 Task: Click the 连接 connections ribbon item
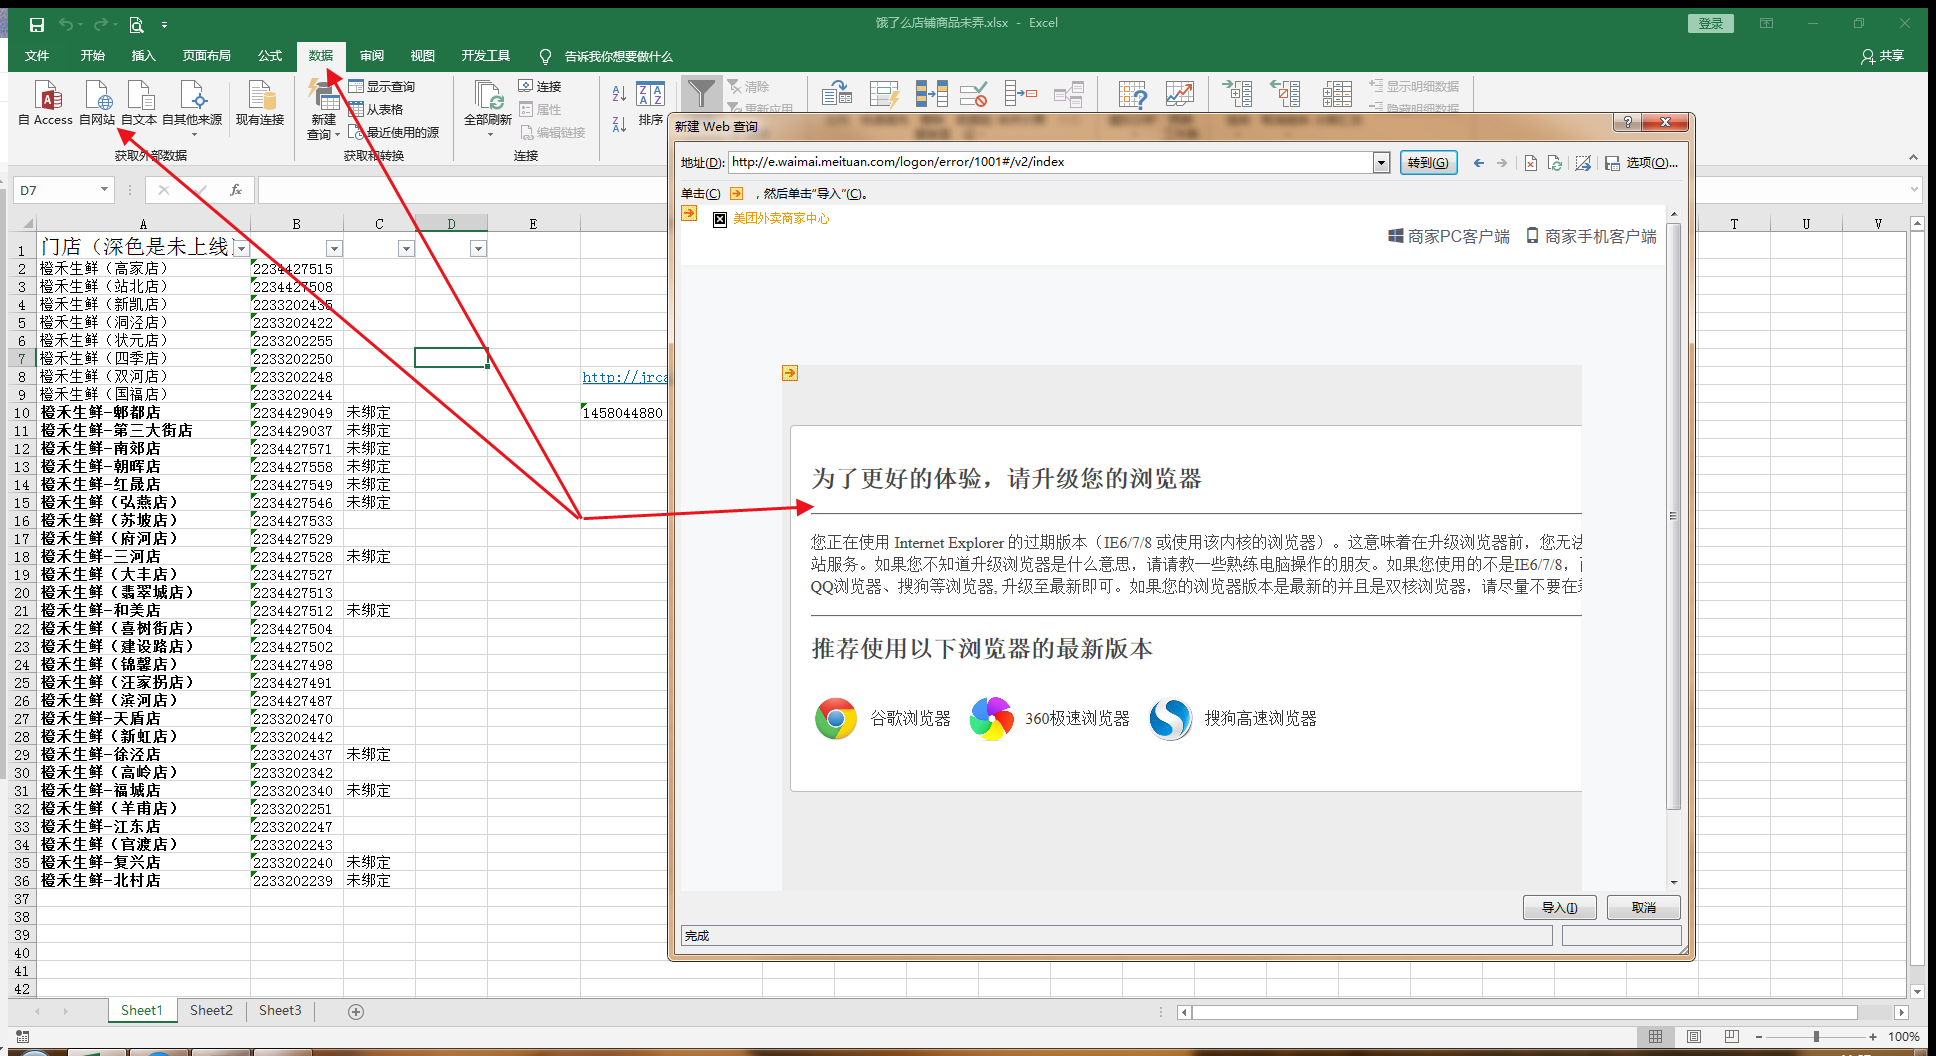(540, 87)
